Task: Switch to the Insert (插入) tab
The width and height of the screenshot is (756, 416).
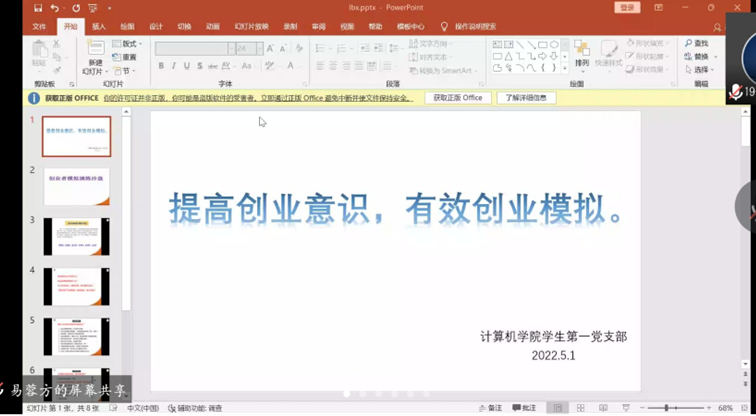Action: 98,27
